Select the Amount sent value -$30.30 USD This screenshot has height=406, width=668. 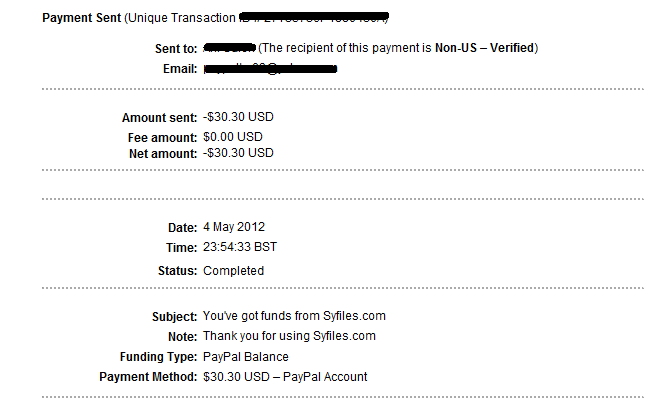click(x=238, y=117)
